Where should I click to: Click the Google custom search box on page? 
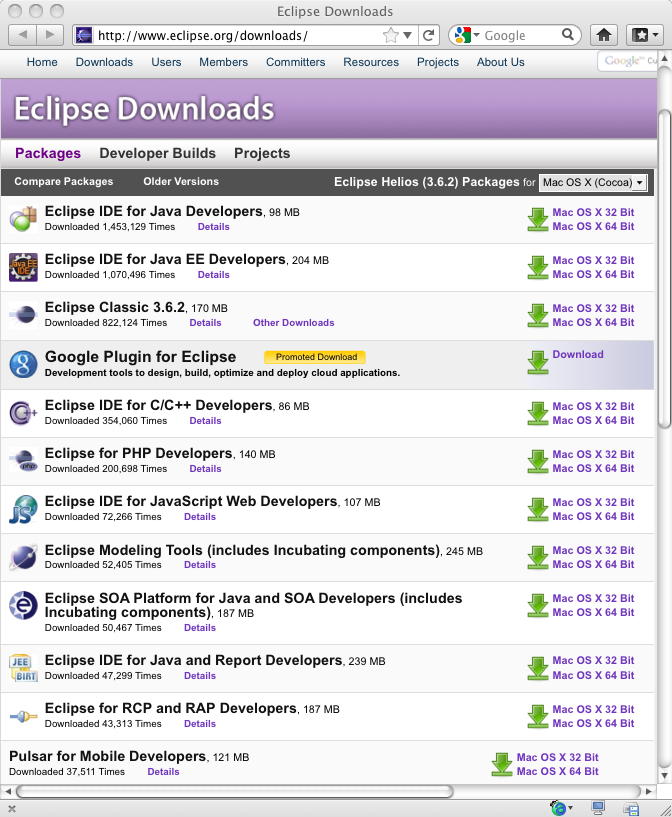(628, 61)
